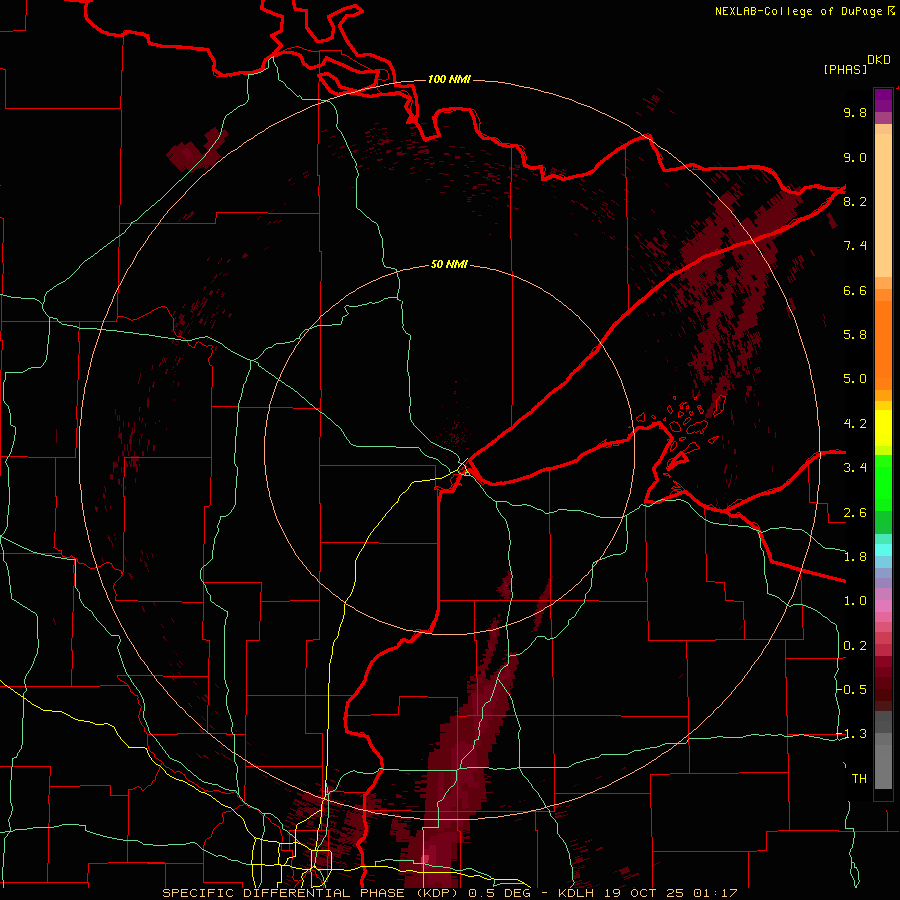The height and width of the screenshot is (900, 900).
Task: Click the TH threshold label on scale
Action: tap(859, 779)
